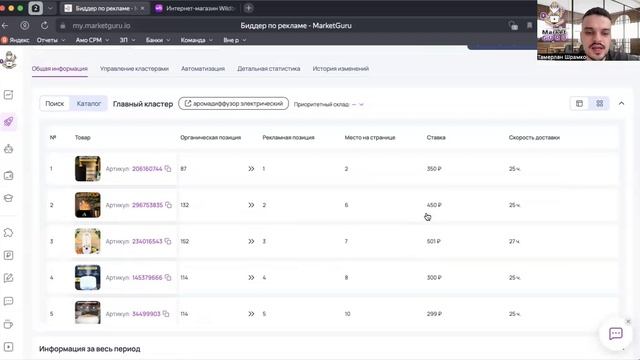Open article link 206160744
Screen dimensions: 640x360
147,169
